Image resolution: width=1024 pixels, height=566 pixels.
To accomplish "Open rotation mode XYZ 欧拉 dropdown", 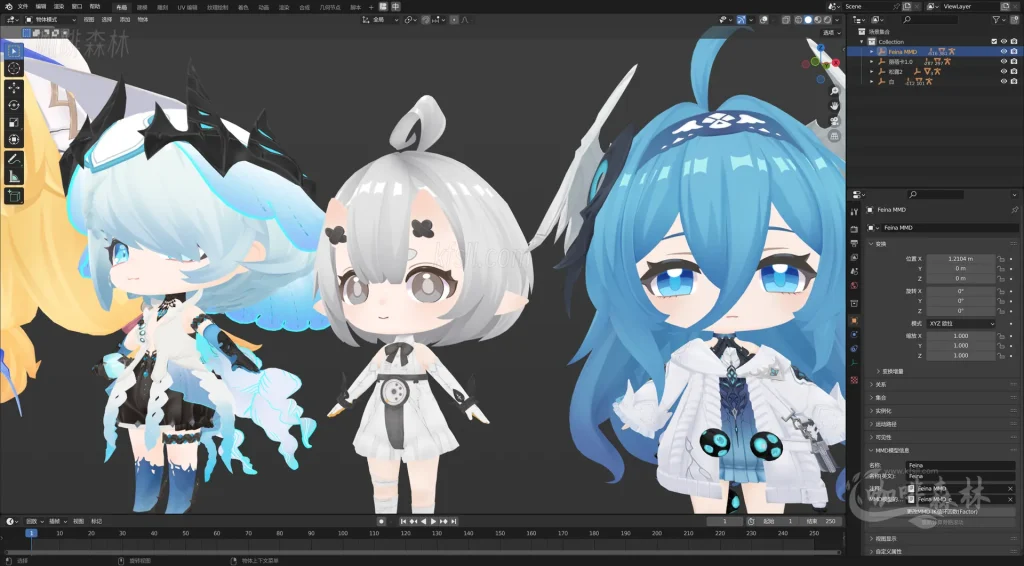I will click(961, 324).
